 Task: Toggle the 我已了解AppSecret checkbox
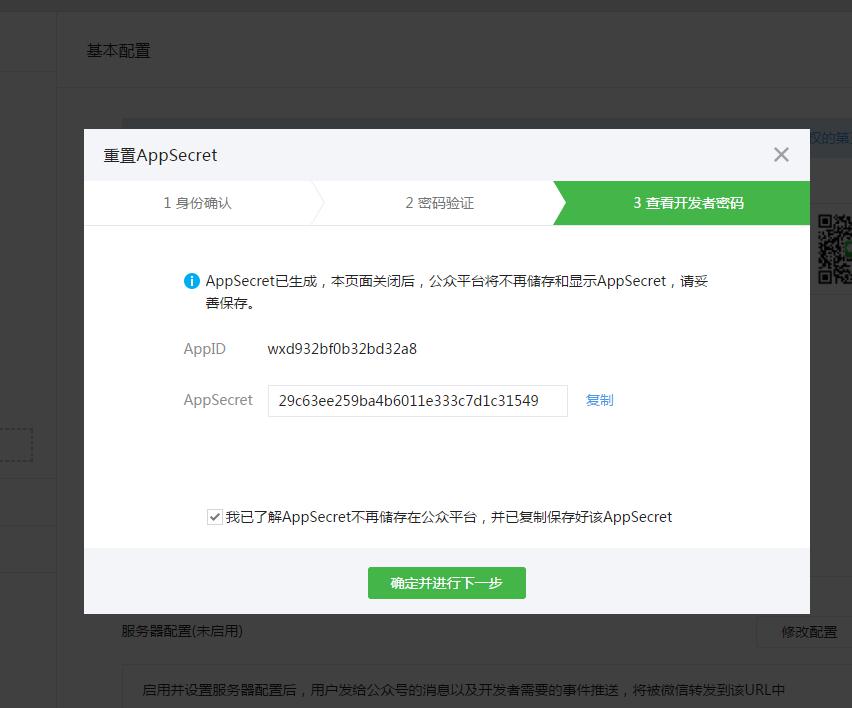pyautogui.click(x=215, y=517)
